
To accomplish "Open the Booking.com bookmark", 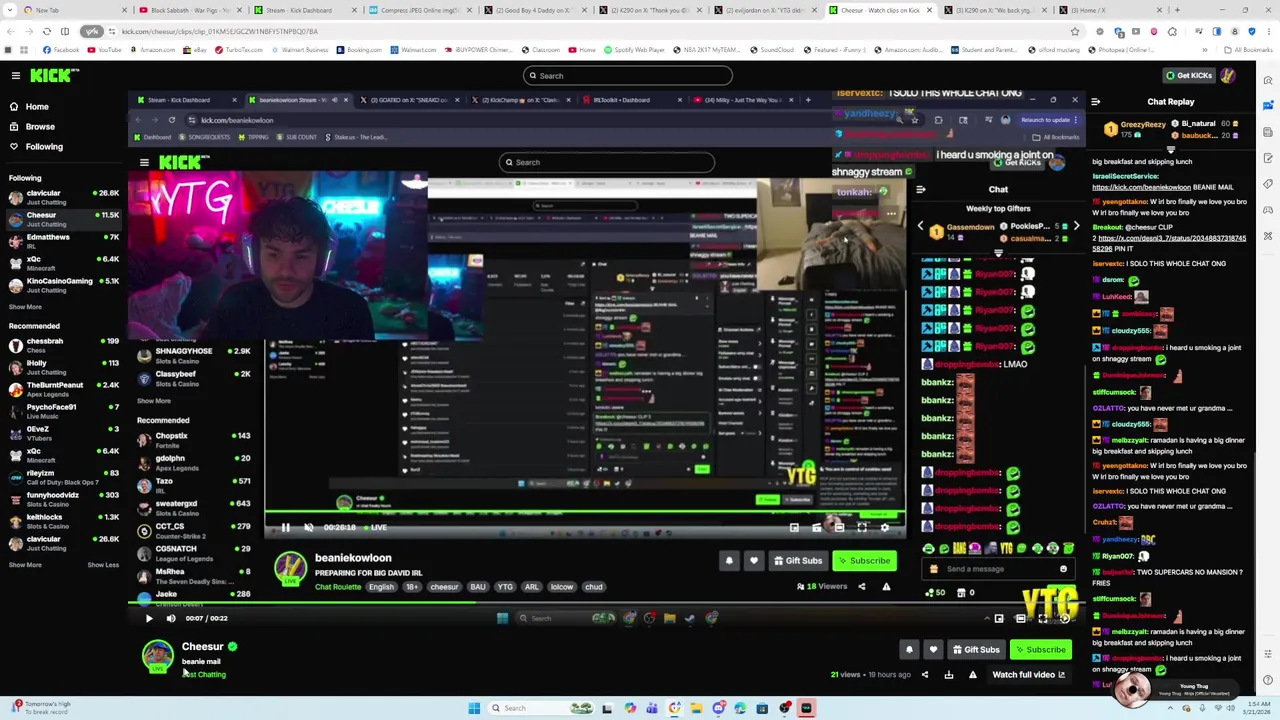I will [359, 50].
